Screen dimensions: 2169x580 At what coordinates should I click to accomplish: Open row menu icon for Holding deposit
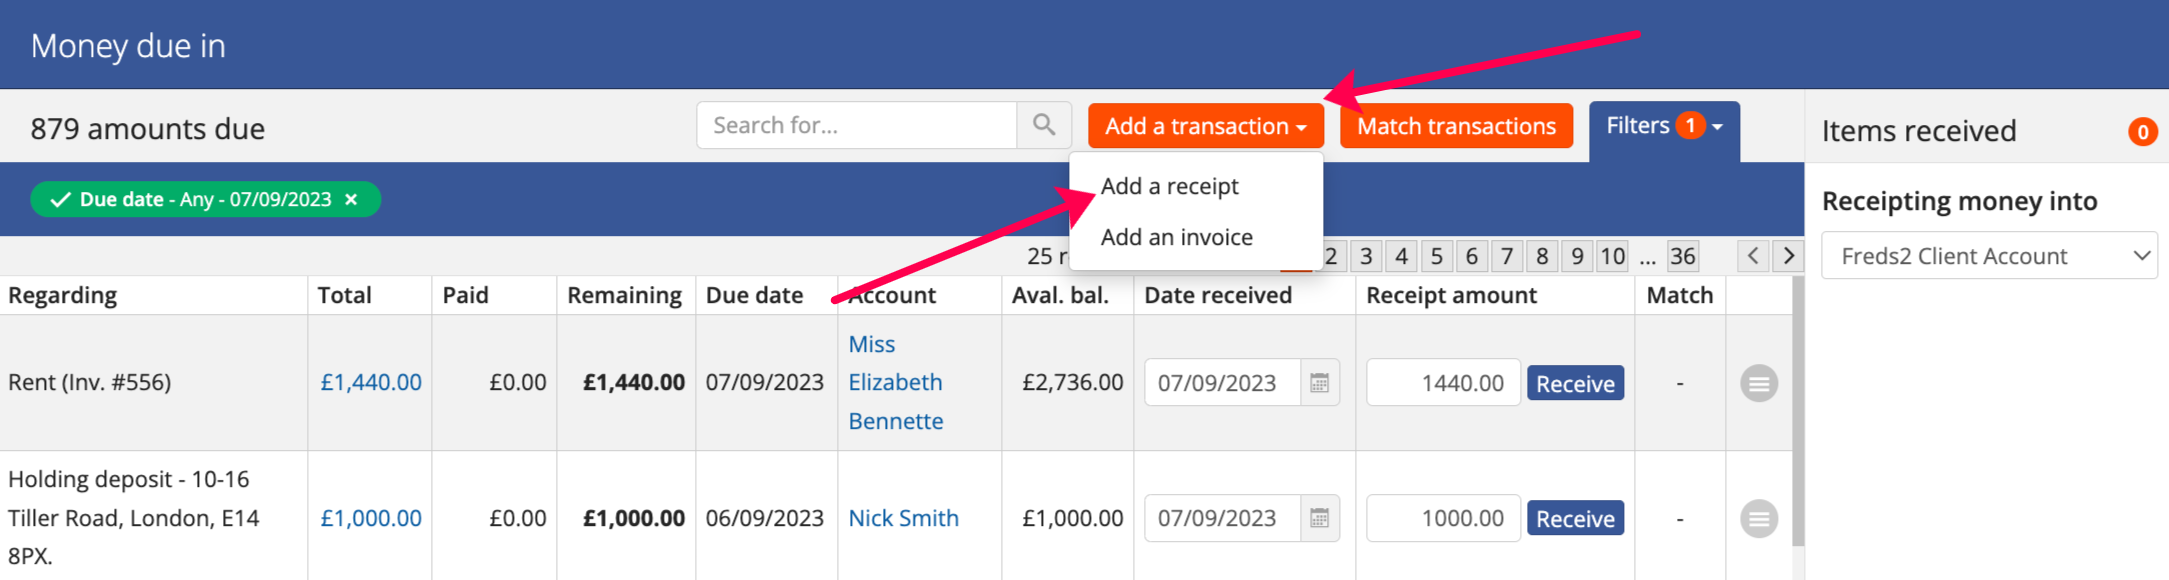coord(1759,519)
